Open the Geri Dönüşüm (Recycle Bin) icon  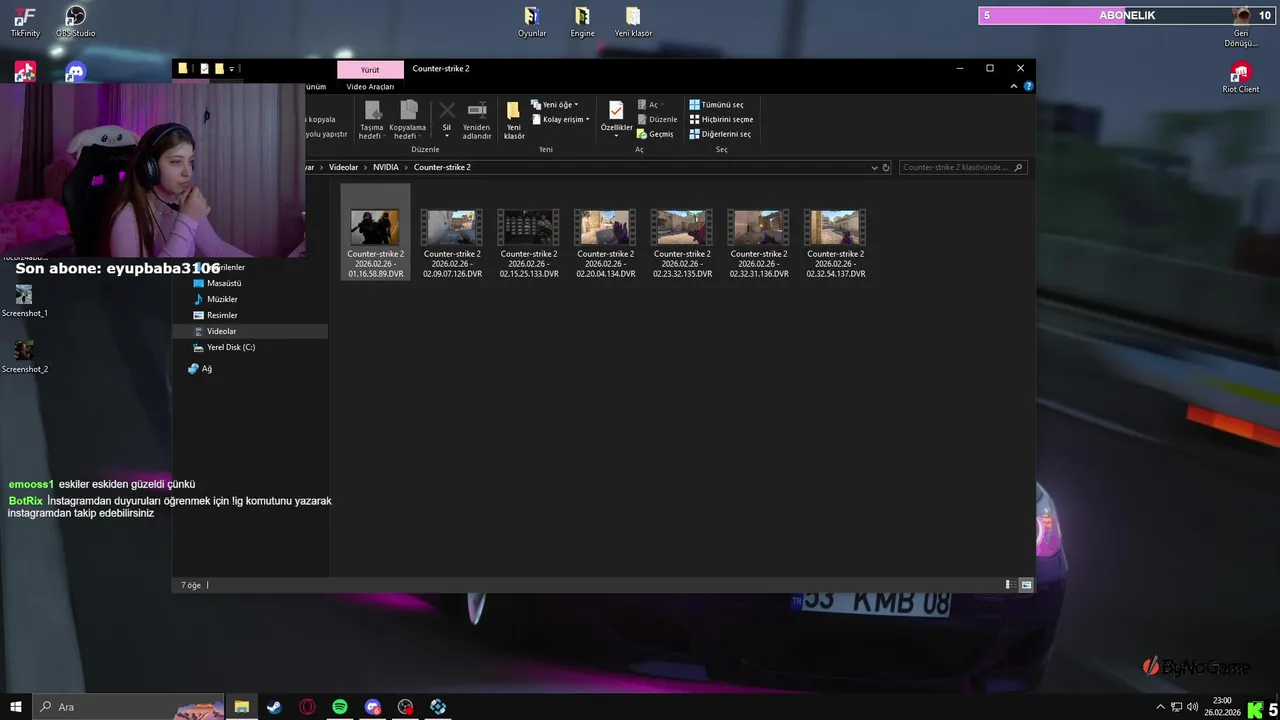click(x=1241, y=27)
